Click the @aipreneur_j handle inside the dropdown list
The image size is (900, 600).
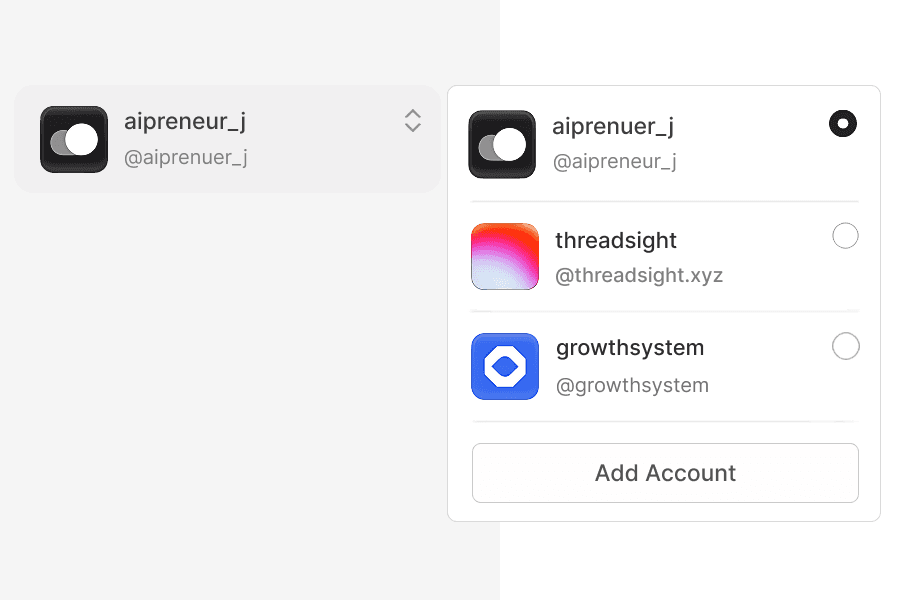click(614, 161)
